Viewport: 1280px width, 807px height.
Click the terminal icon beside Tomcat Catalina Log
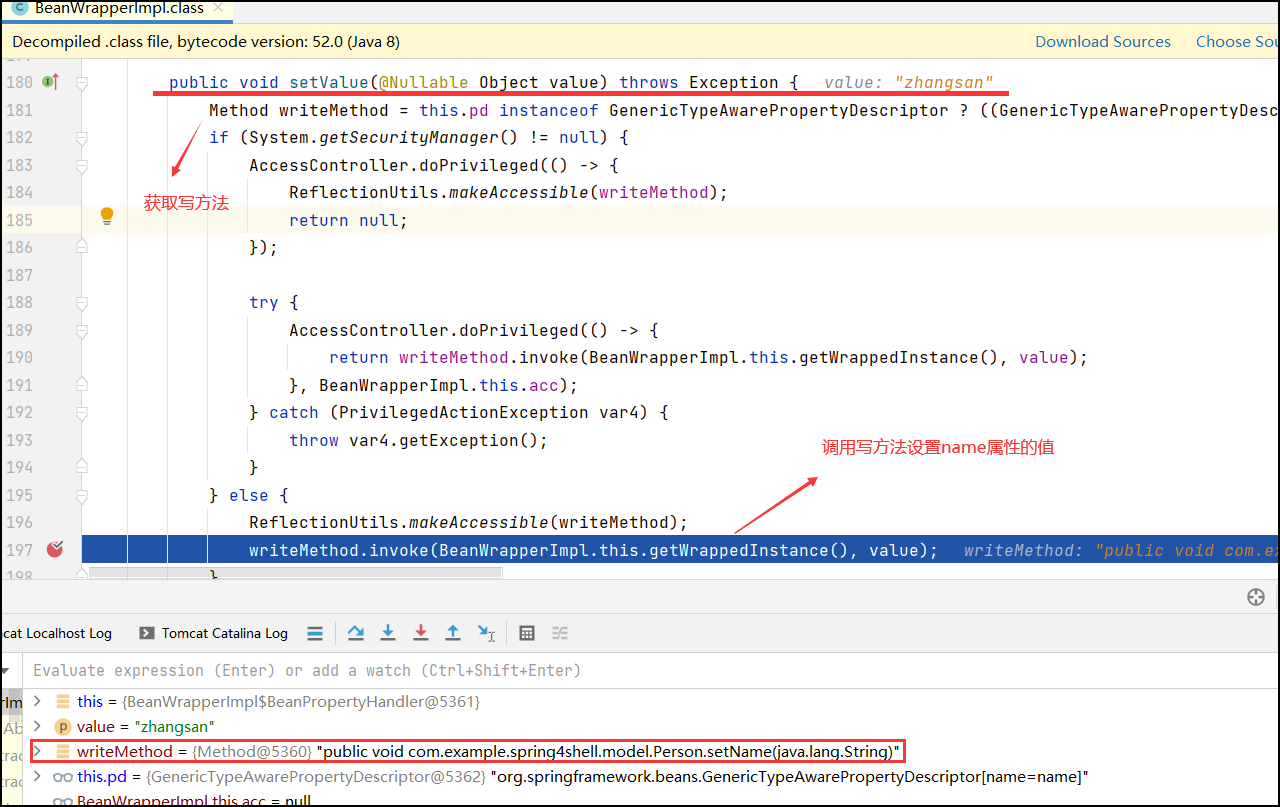coord(147,633)
